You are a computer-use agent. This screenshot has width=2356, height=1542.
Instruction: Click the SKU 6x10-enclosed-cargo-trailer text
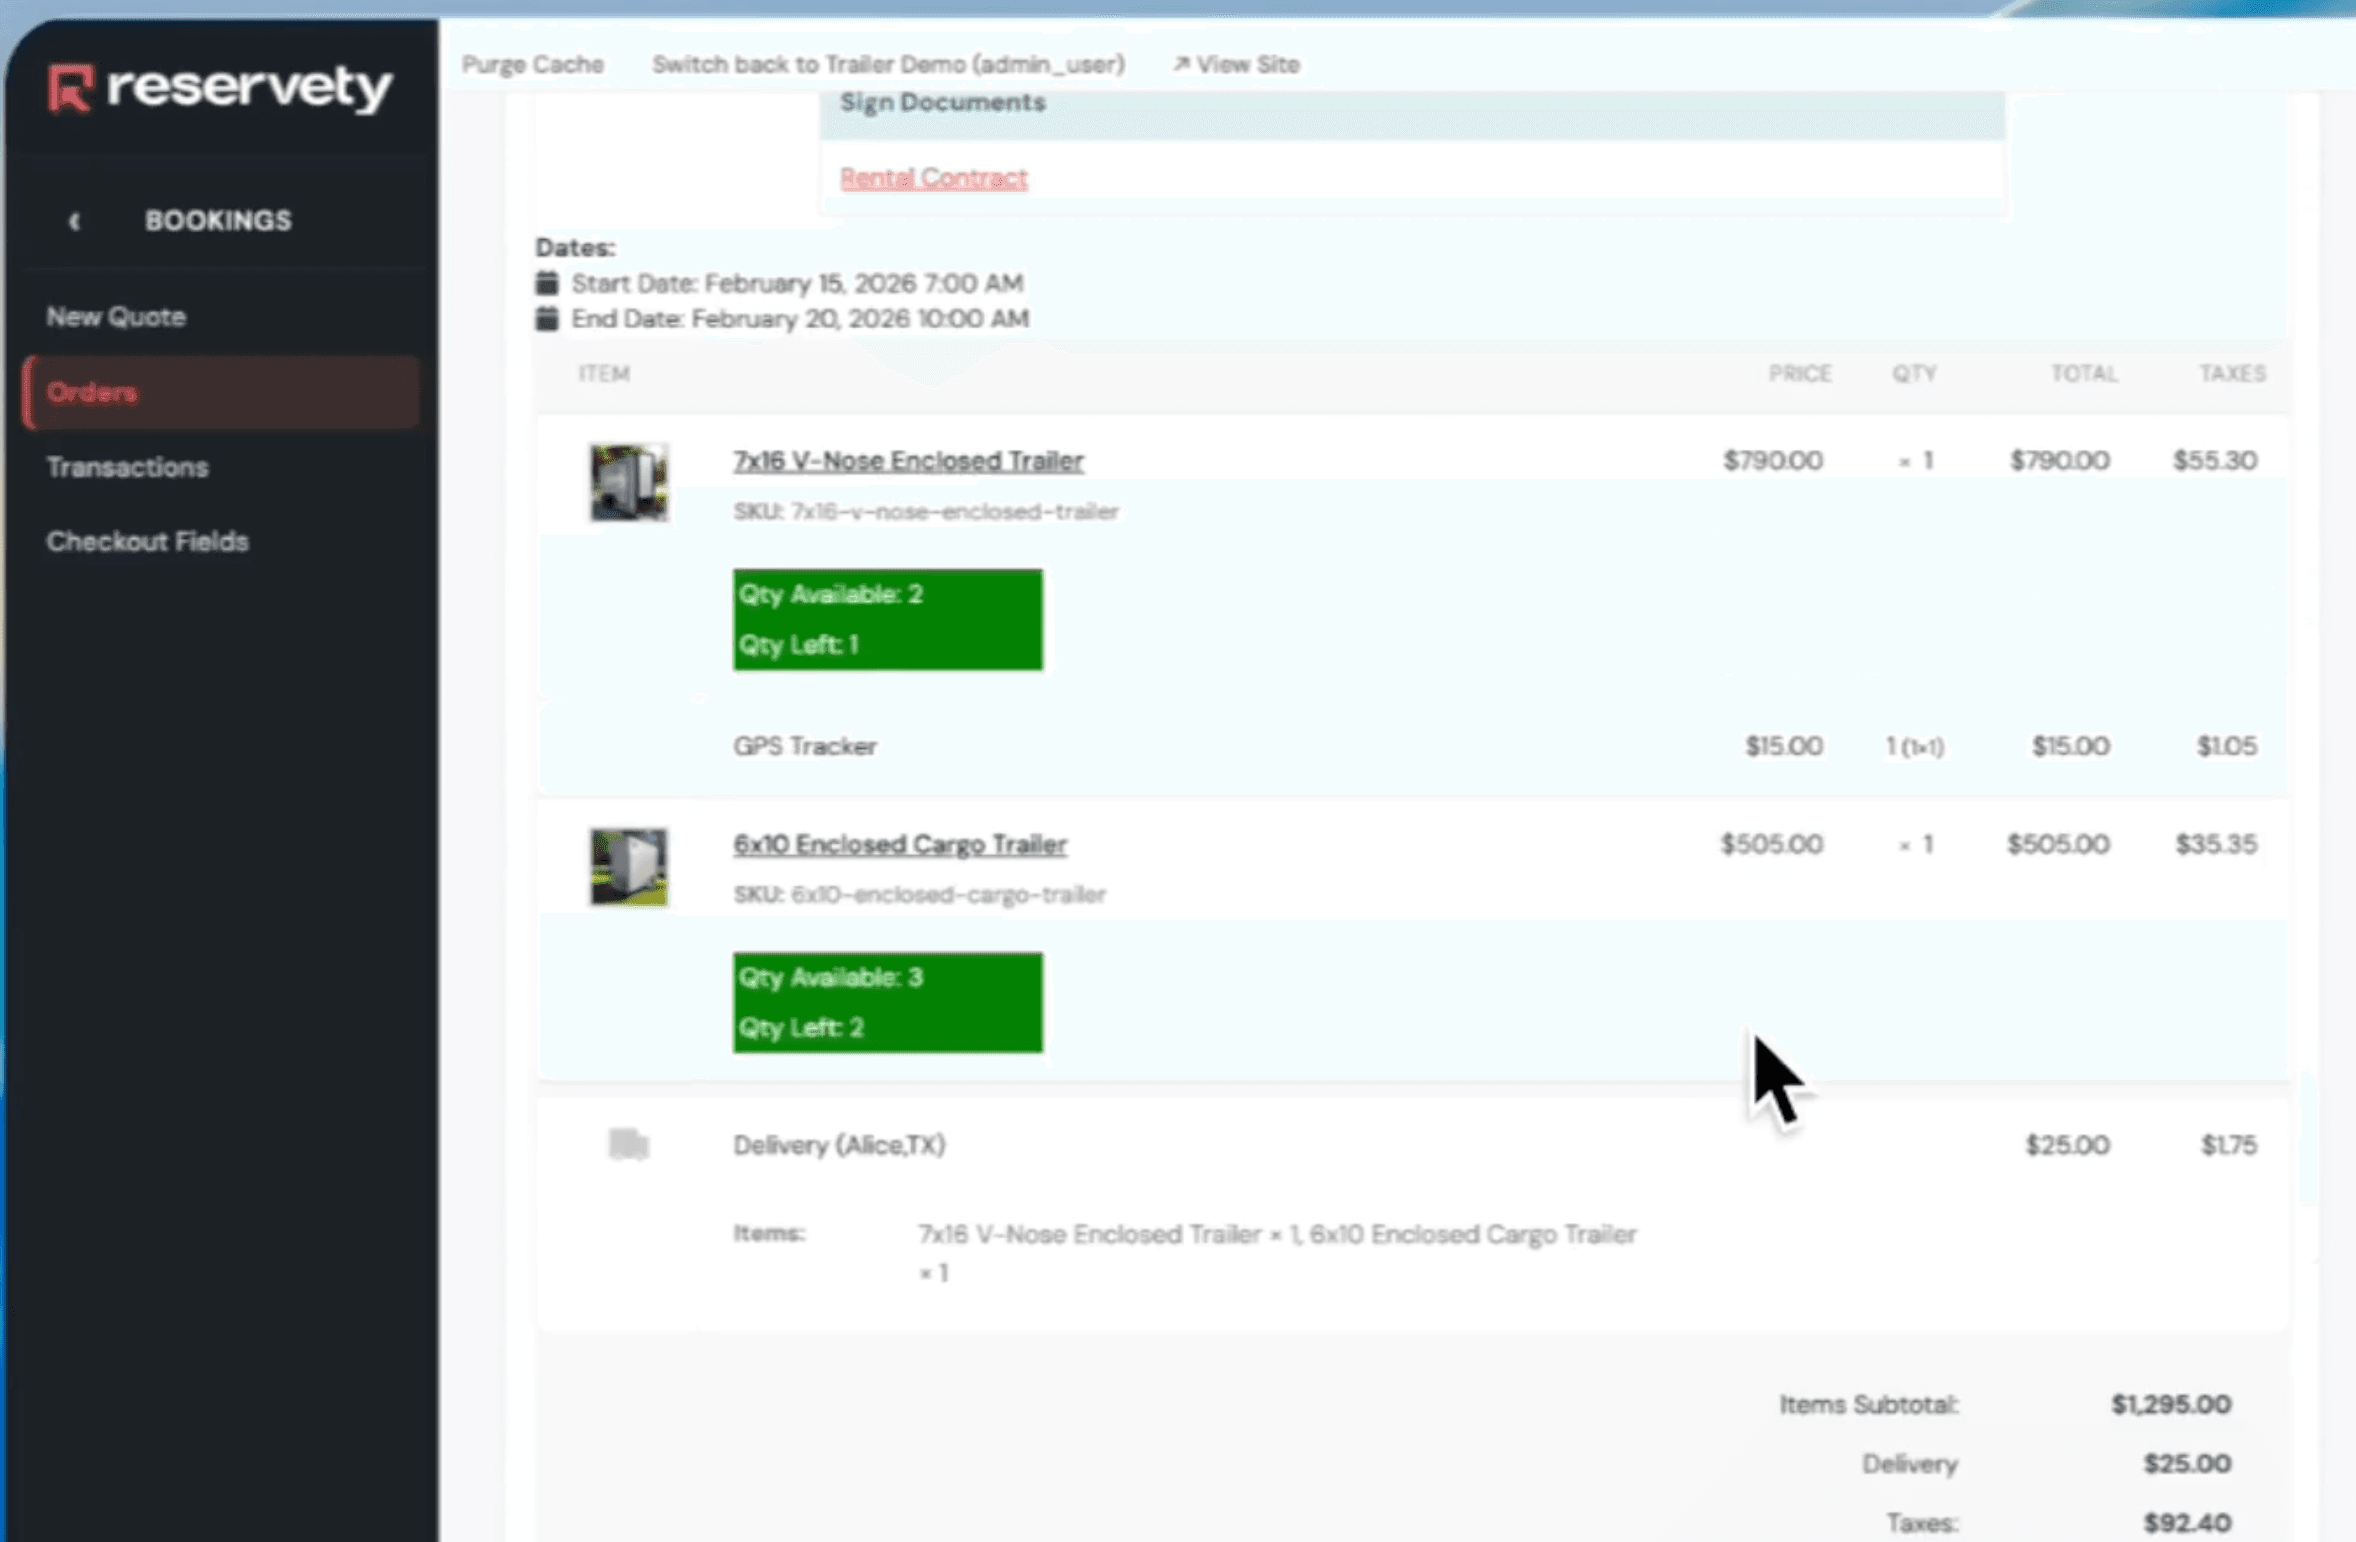pyautogui.click(x=919, y=895)
